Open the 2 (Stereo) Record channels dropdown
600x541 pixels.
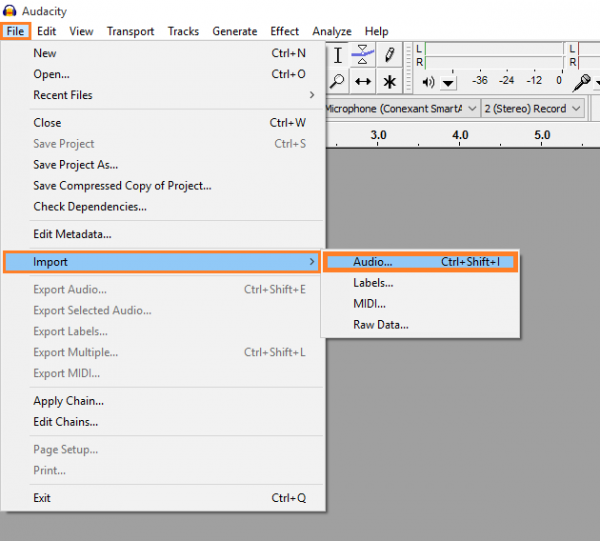click(533, 109)
